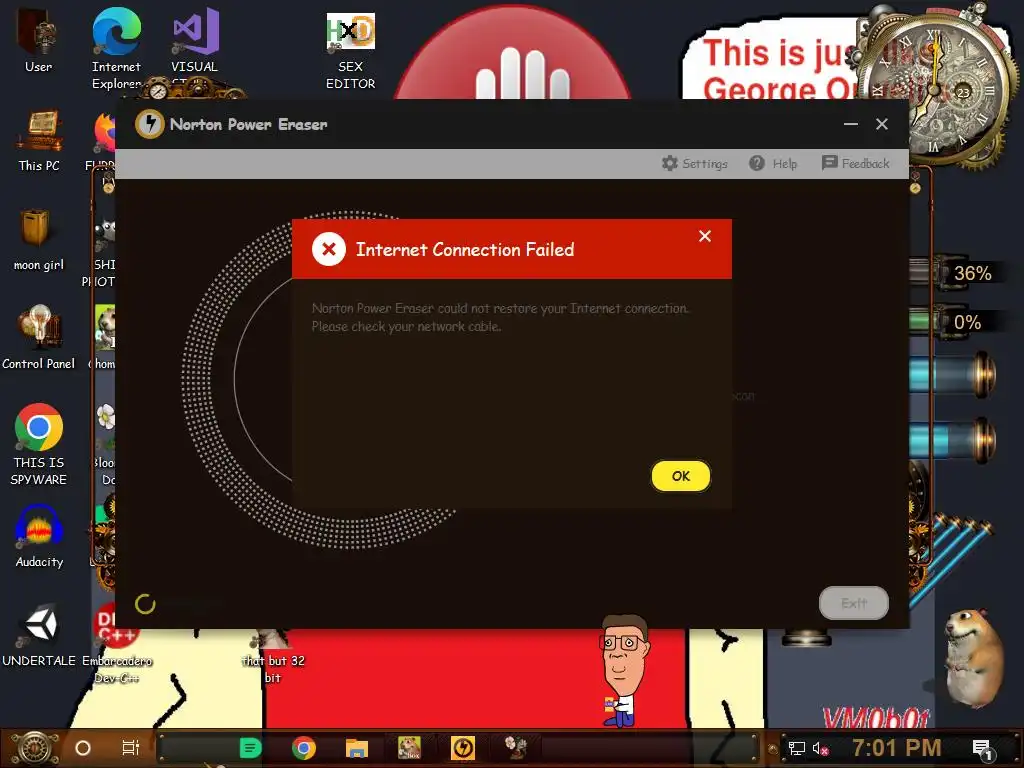Switch to Chrome on the taskbar
The image size is (1024, 768).
(304, 748)
